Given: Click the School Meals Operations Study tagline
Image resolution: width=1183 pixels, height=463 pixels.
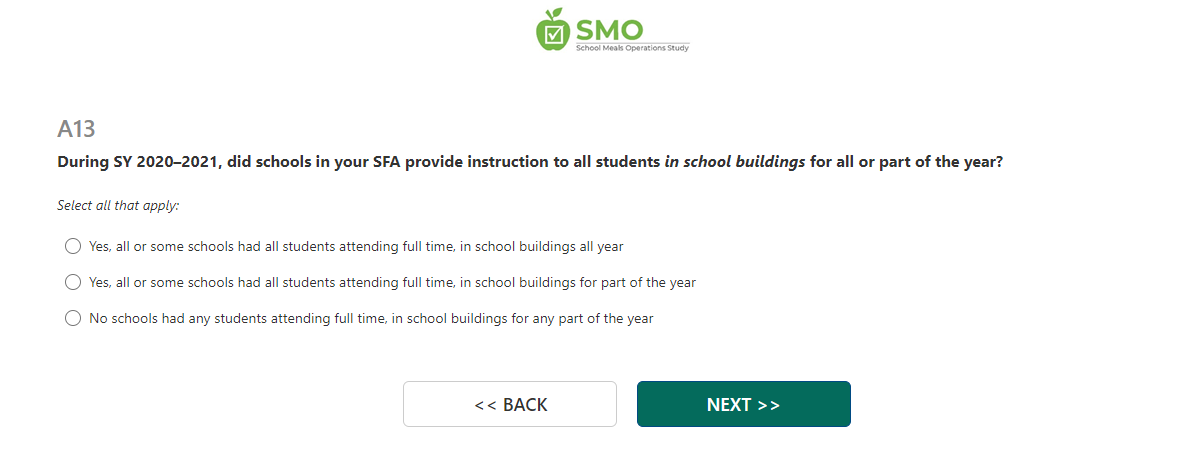Looking at the screenshot, I should [631, 47].
